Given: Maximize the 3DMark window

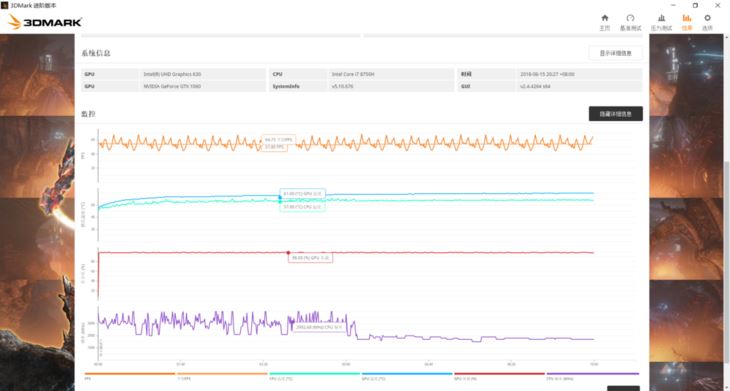Looking at the screenshot, I should pyautogui.click(x=695, y=5).
